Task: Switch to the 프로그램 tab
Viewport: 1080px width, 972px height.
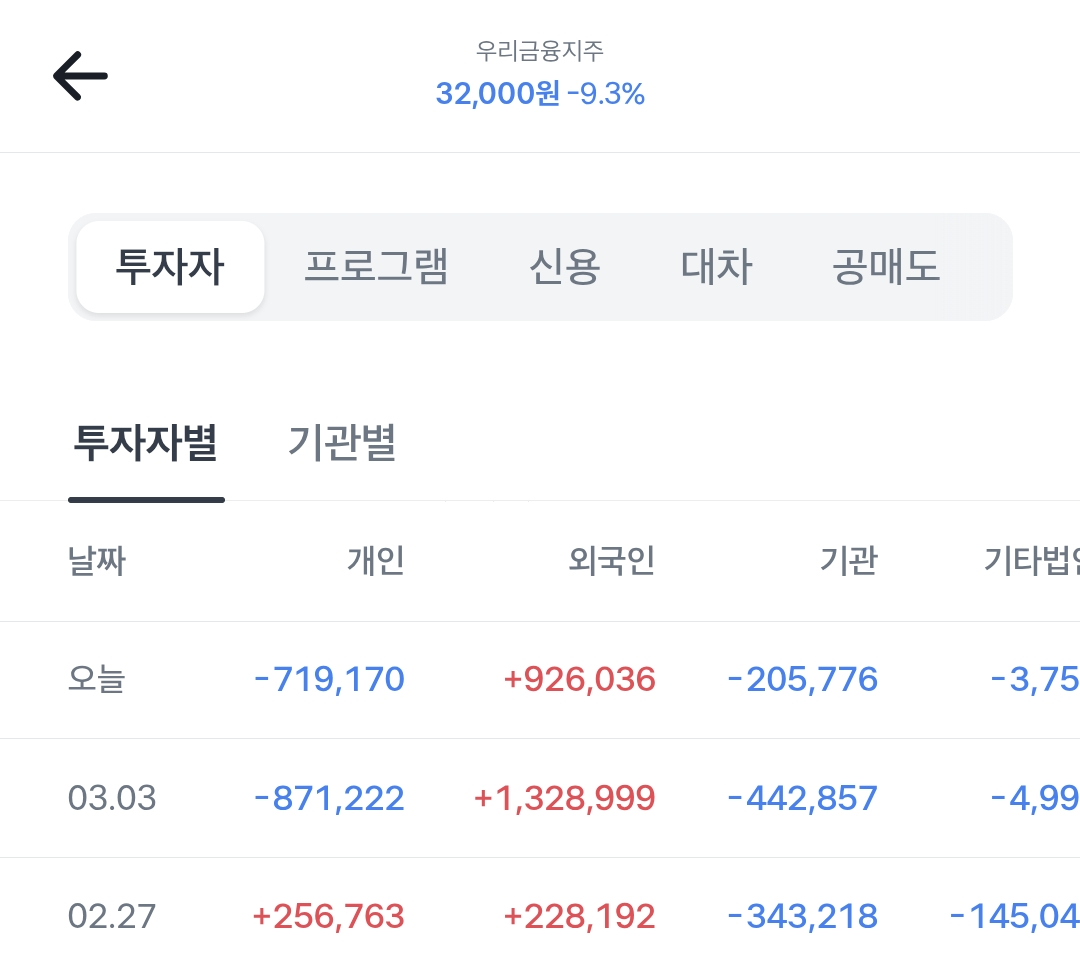Action: point(376,267)
